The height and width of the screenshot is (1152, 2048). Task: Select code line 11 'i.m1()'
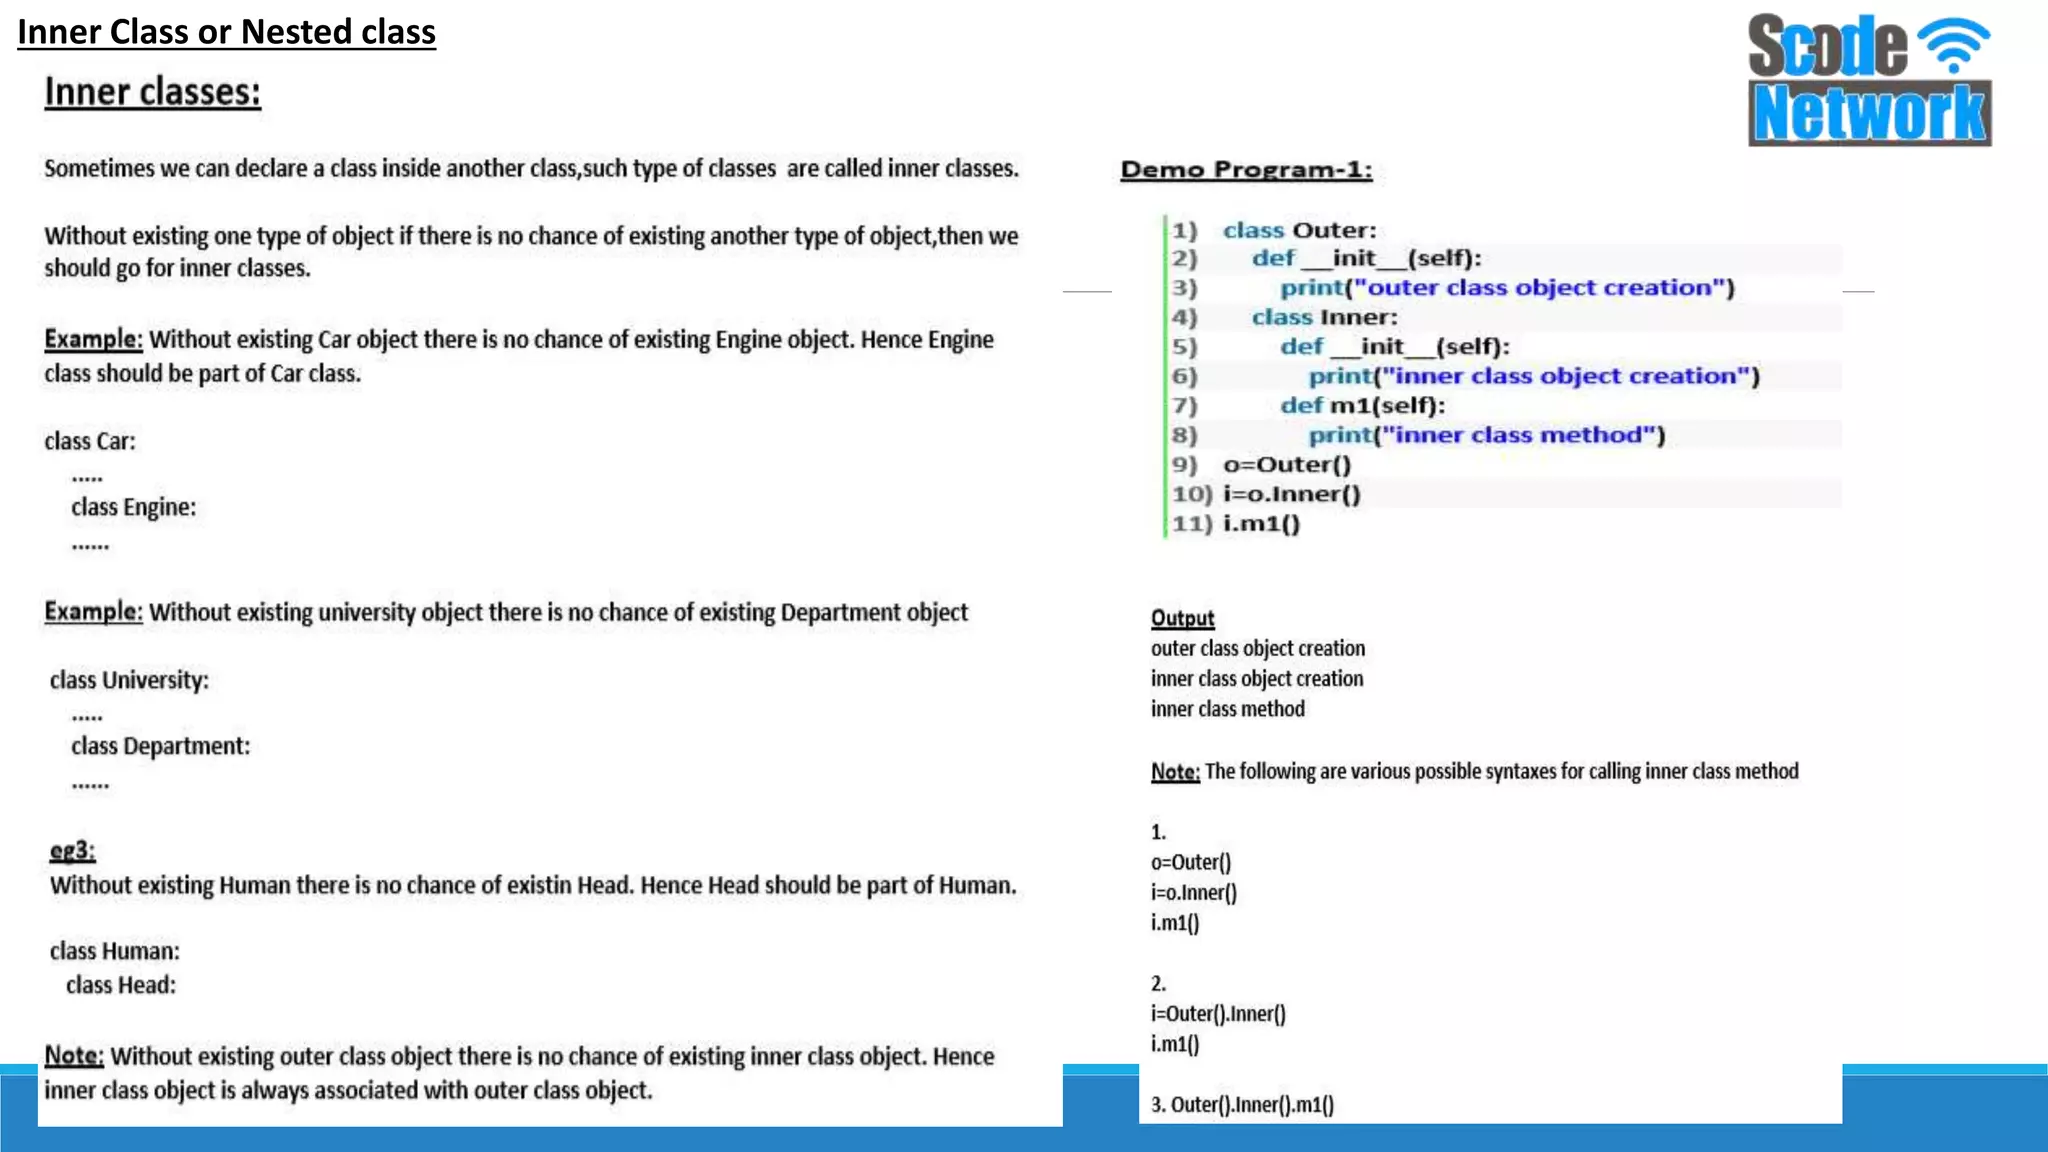(1261, 524)
